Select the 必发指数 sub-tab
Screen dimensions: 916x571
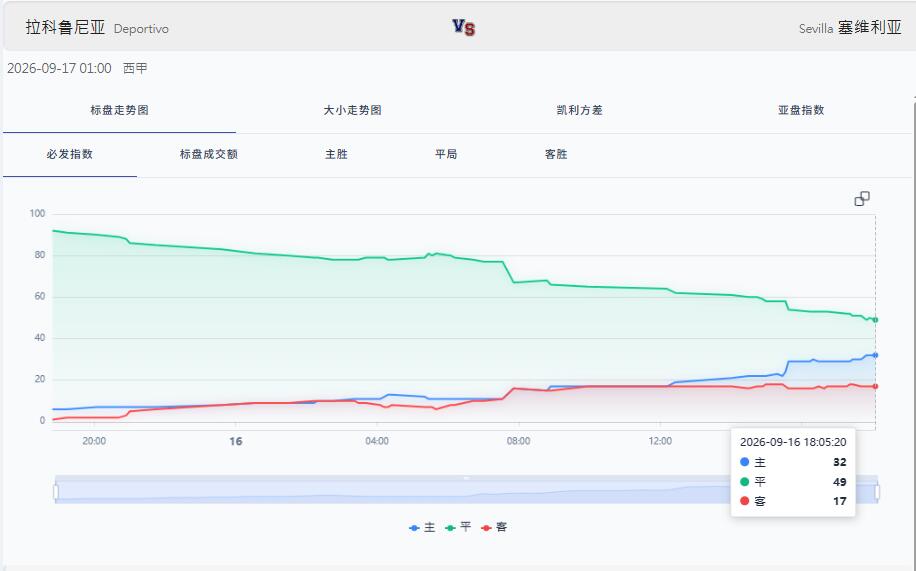click(70, 154)
